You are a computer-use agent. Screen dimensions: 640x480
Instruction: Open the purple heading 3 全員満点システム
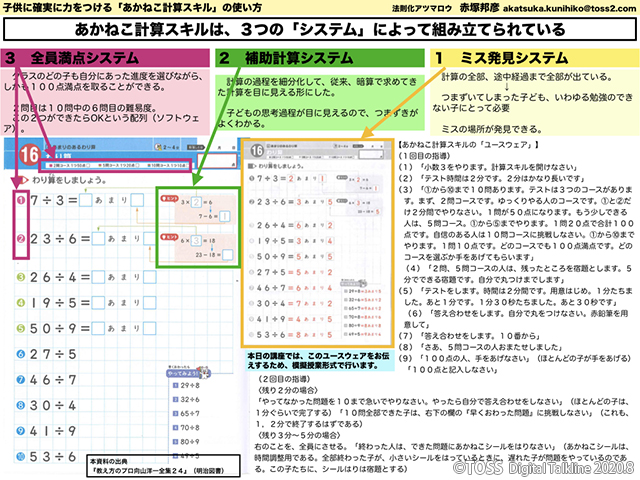click(68, 59)
